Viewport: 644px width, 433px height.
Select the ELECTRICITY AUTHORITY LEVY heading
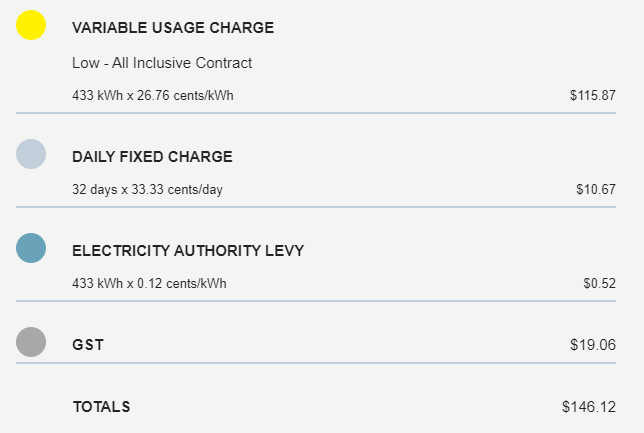point(188,251)
